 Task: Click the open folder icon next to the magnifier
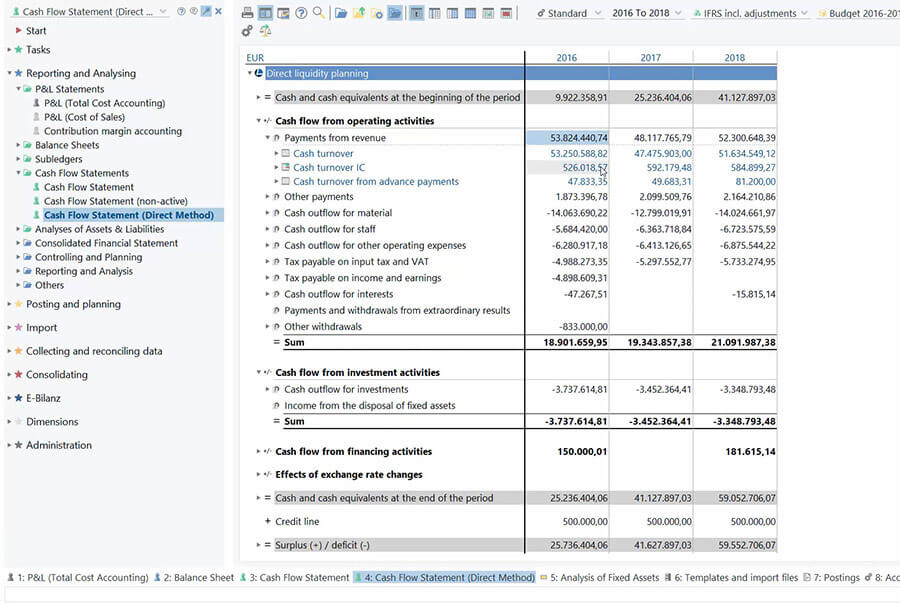pyautogui.click(x=341, y=13)
